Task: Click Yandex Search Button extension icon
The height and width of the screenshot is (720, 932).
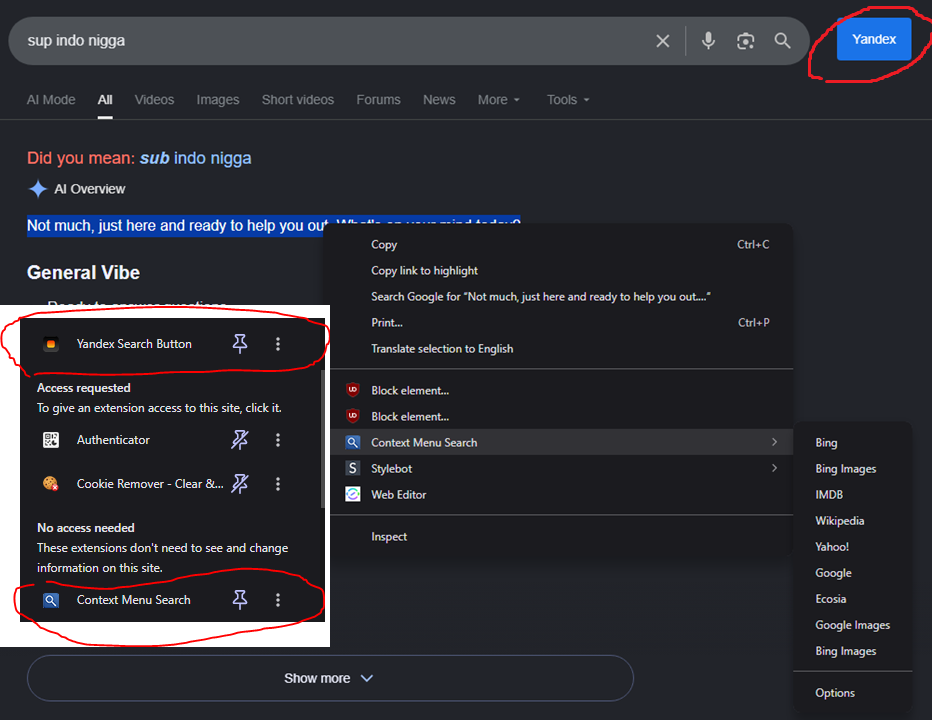Action: point(51,344)
